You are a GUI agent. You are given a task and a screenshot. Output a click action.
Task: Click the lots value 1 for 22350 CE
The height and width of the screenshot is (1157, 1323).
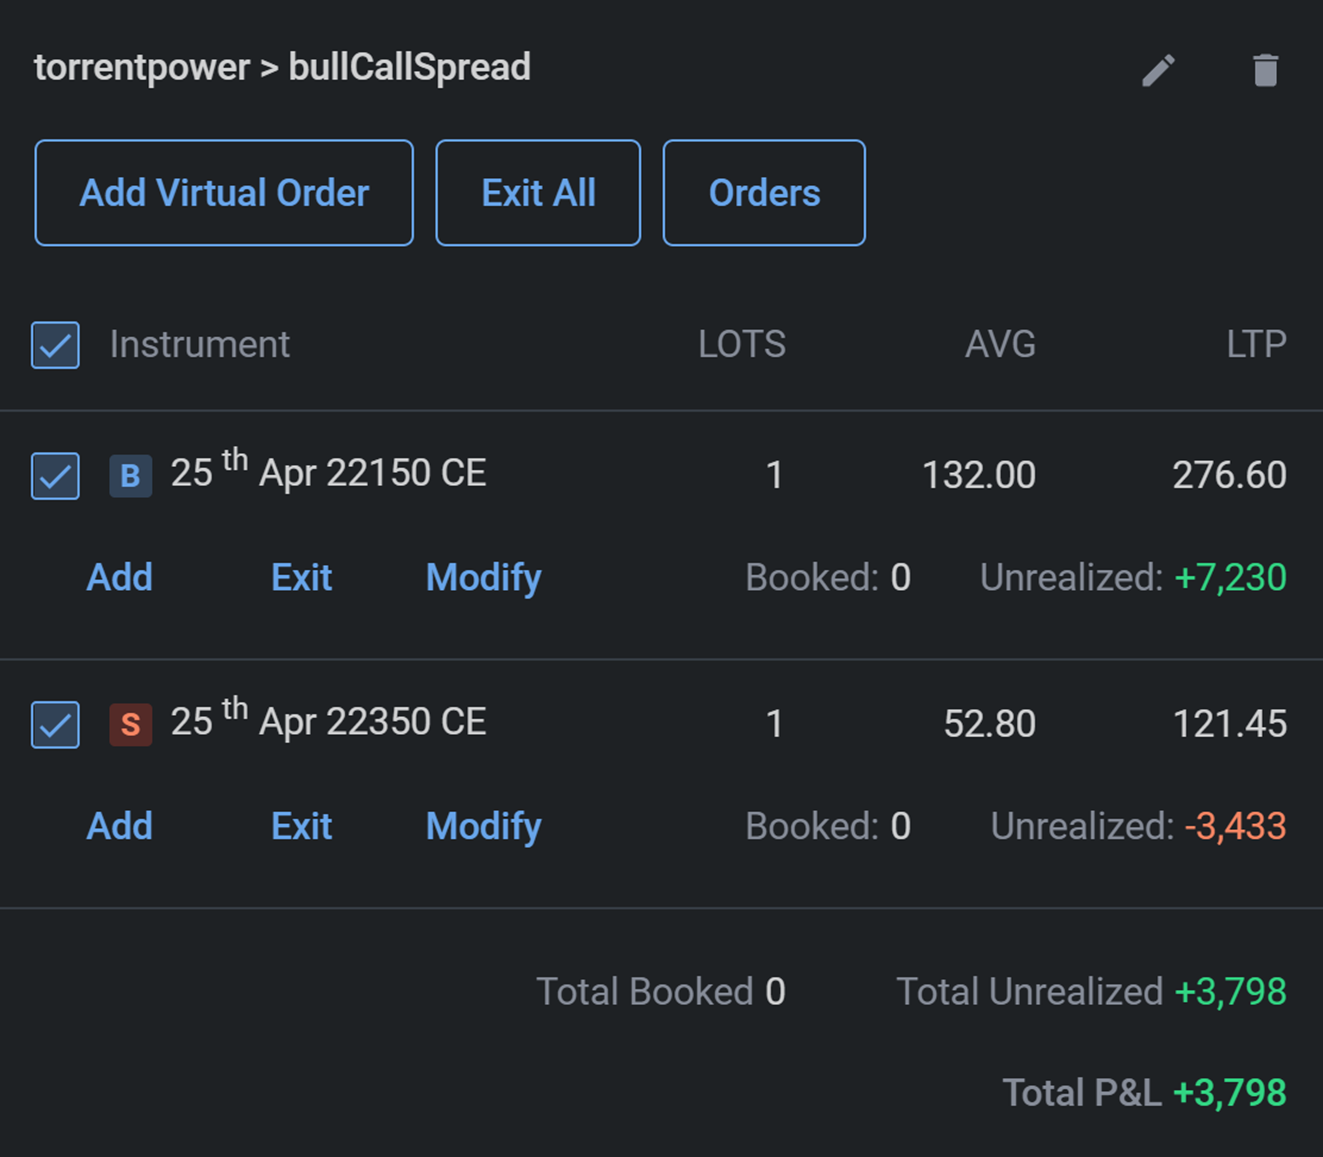click(774, 724)
